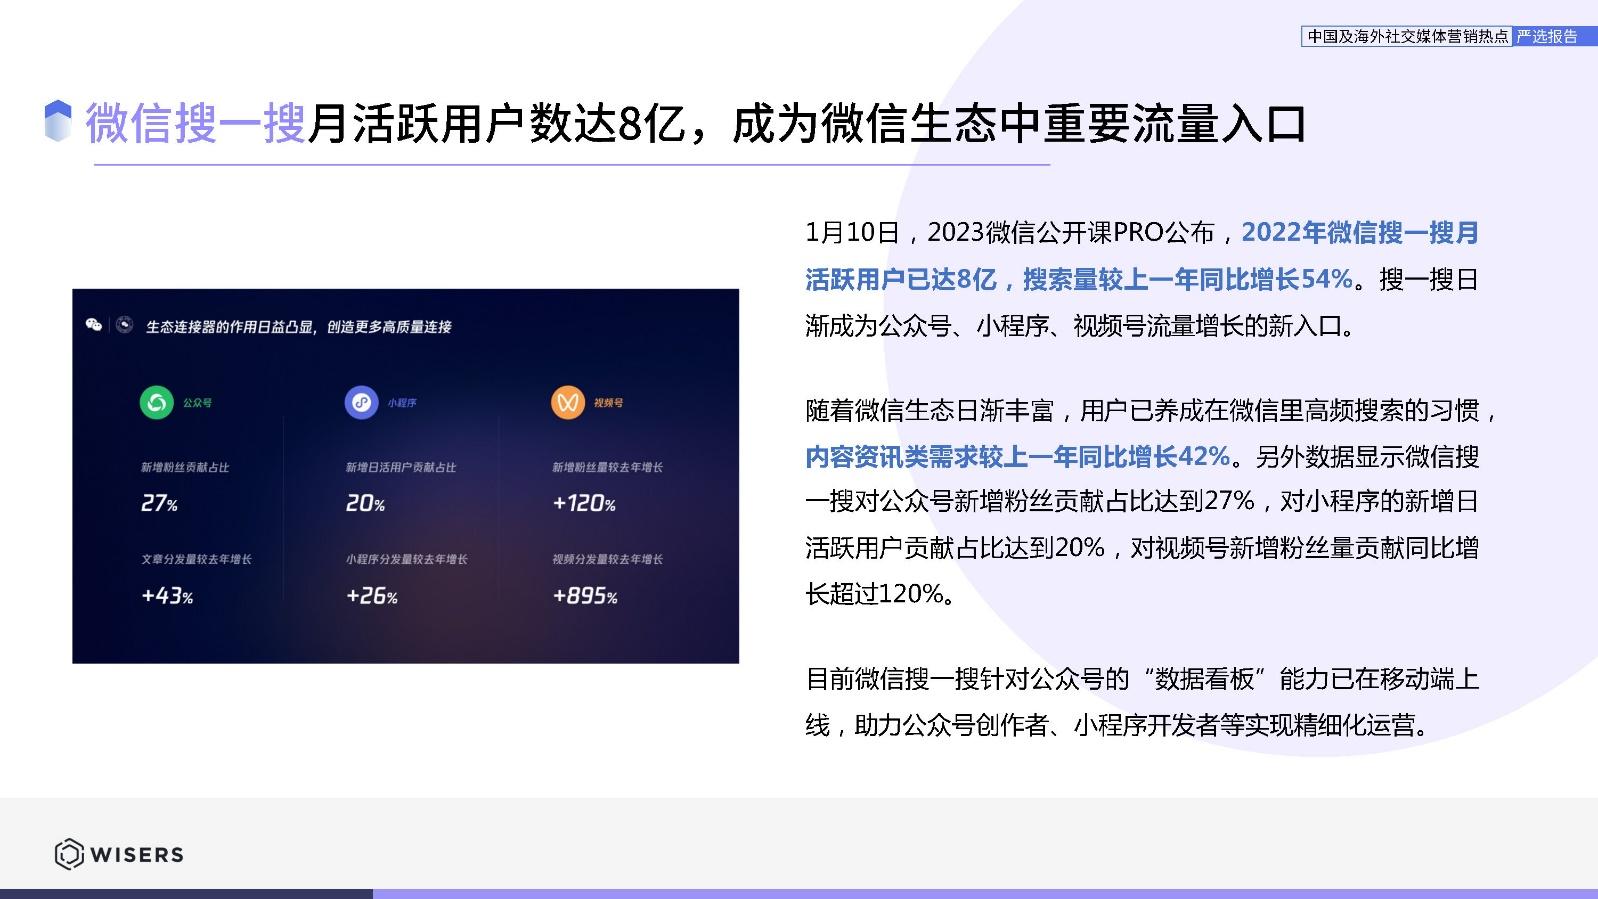Click the 新增粉丝量较去年增长 label
Viewport: 1598px width, 899px height.
pos(607,467)
